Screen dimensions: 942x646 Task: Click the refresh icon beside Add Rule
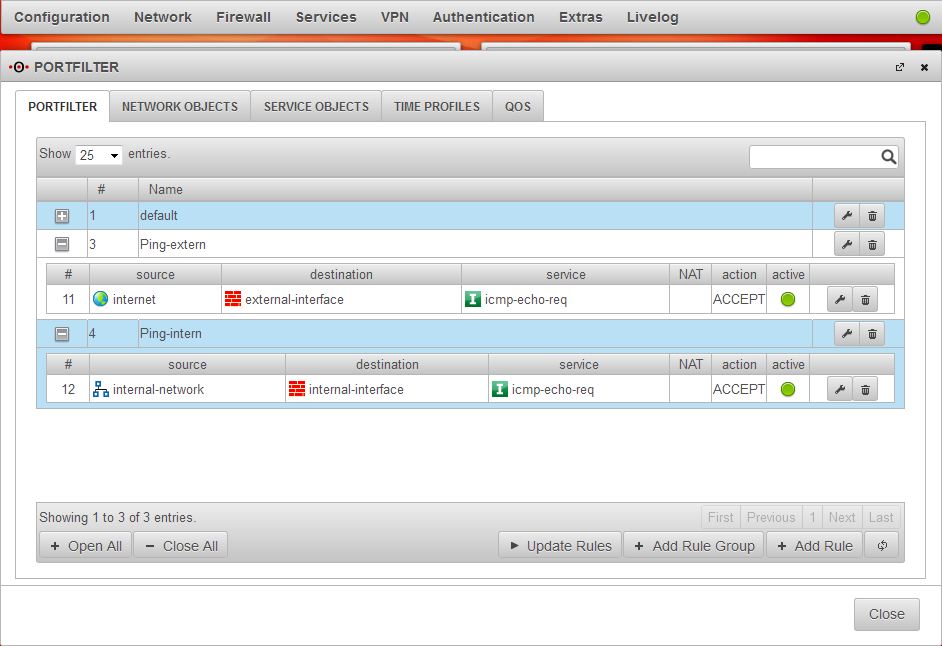pyautogui.click(x=882, y=546)
